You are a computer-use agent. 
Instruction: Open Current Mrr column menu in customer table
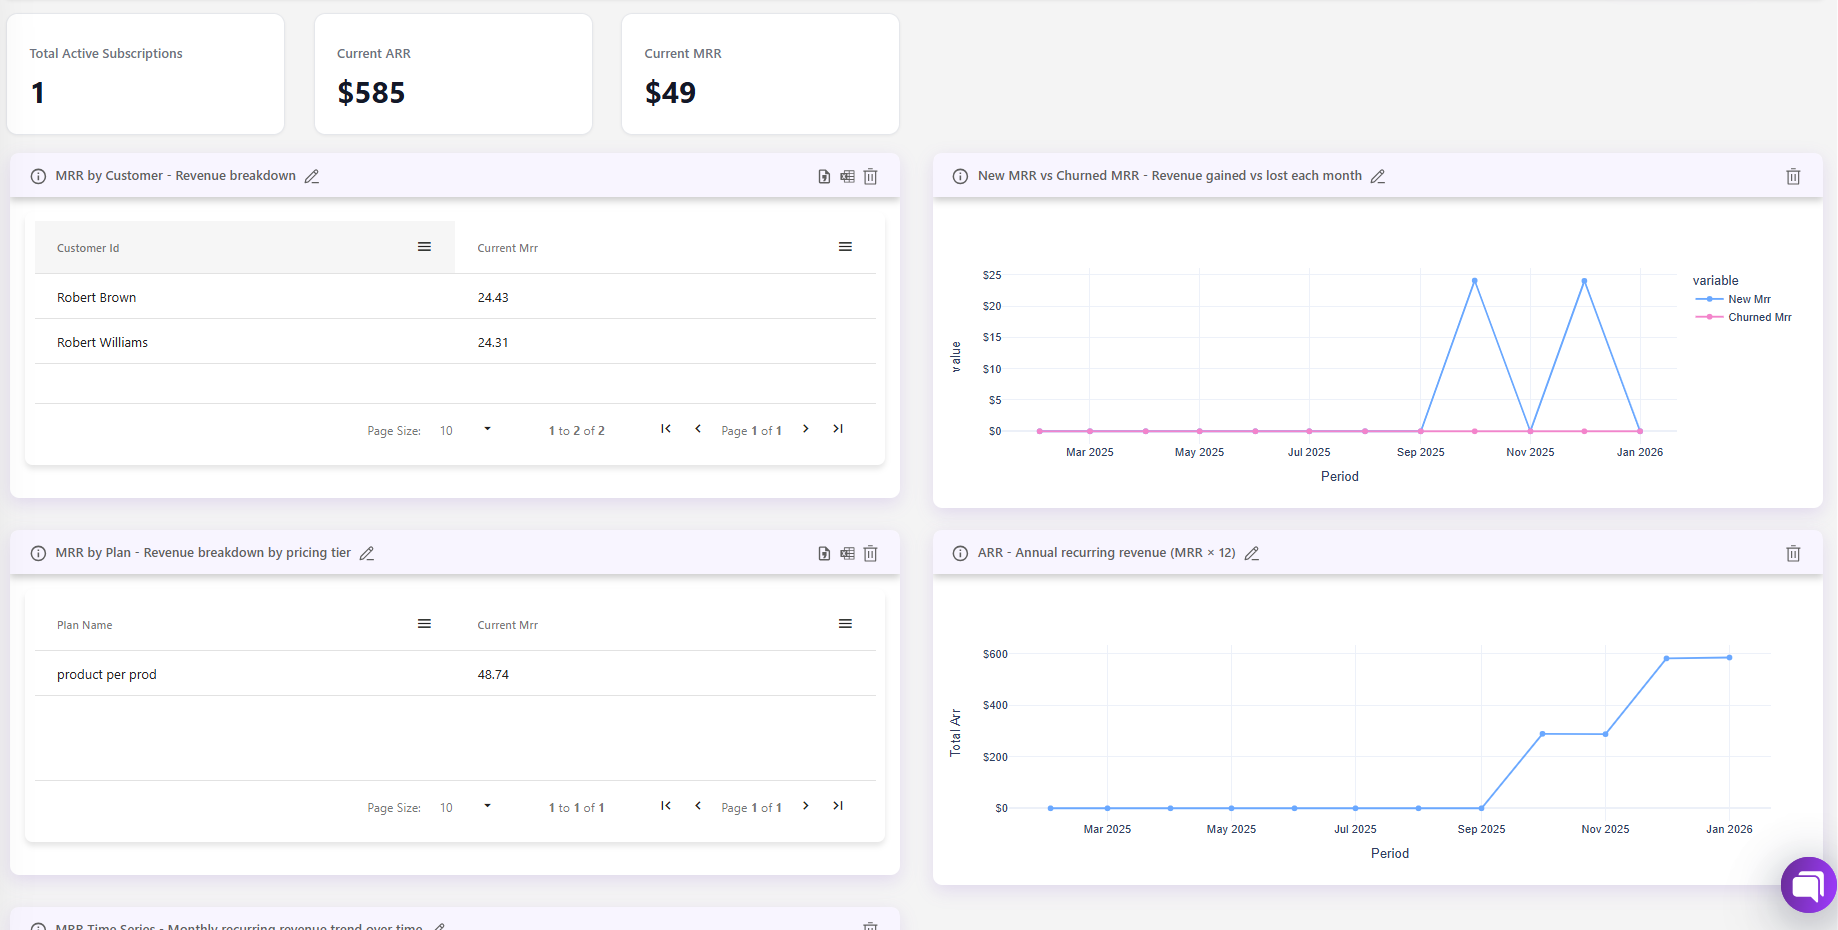845,247
